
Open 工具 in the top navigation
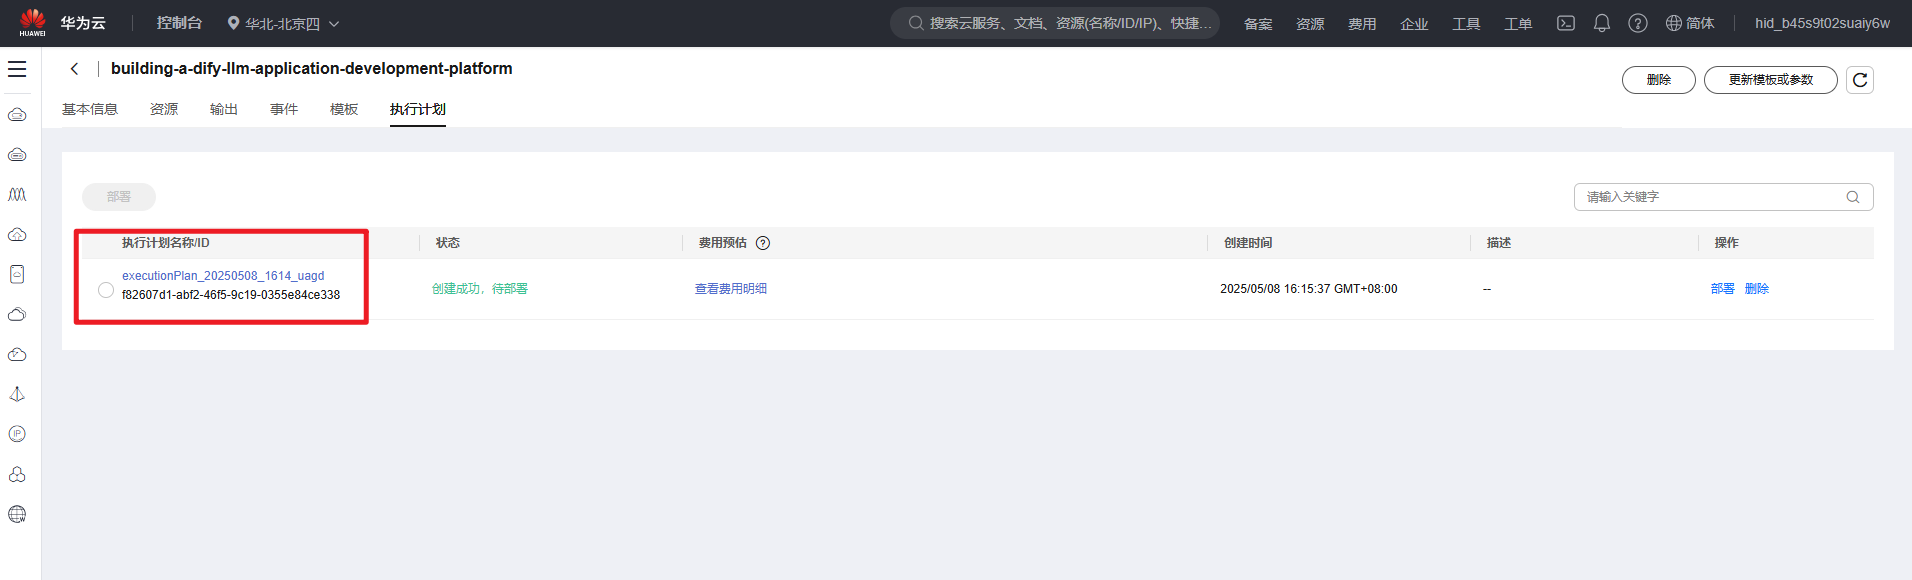[x=1466, y=24]
